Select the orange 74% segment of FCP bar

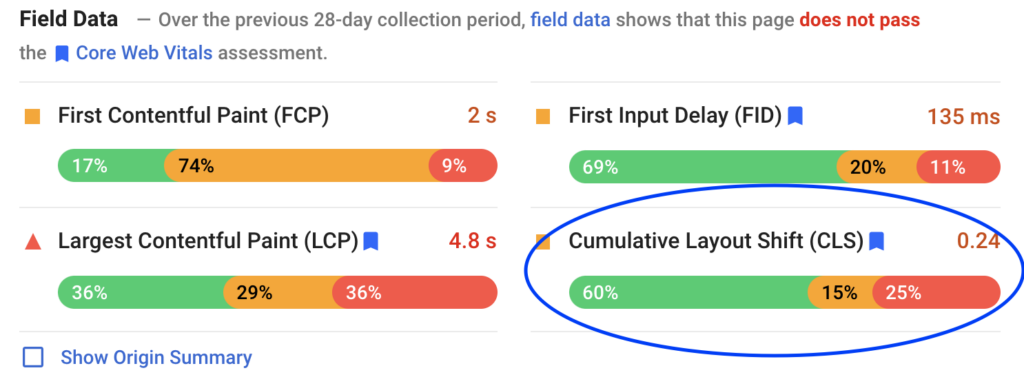[x=296, y=166]
